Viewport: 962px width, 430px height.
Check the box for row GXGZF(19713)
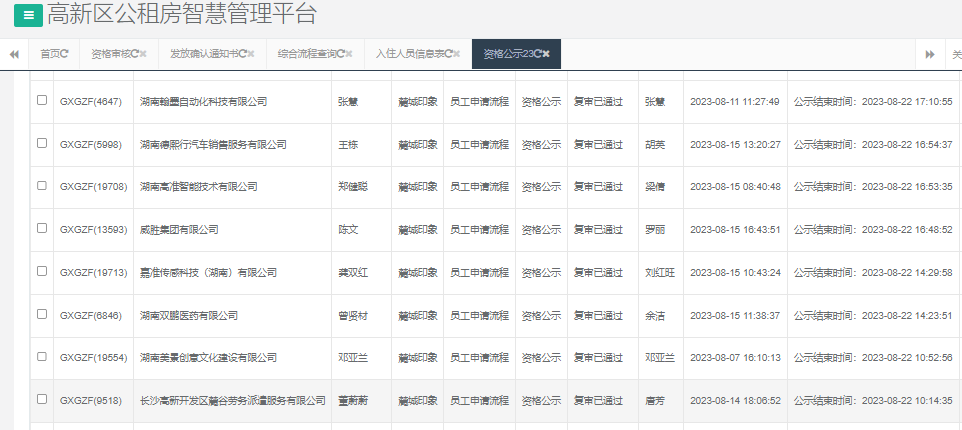coord(42,271)
